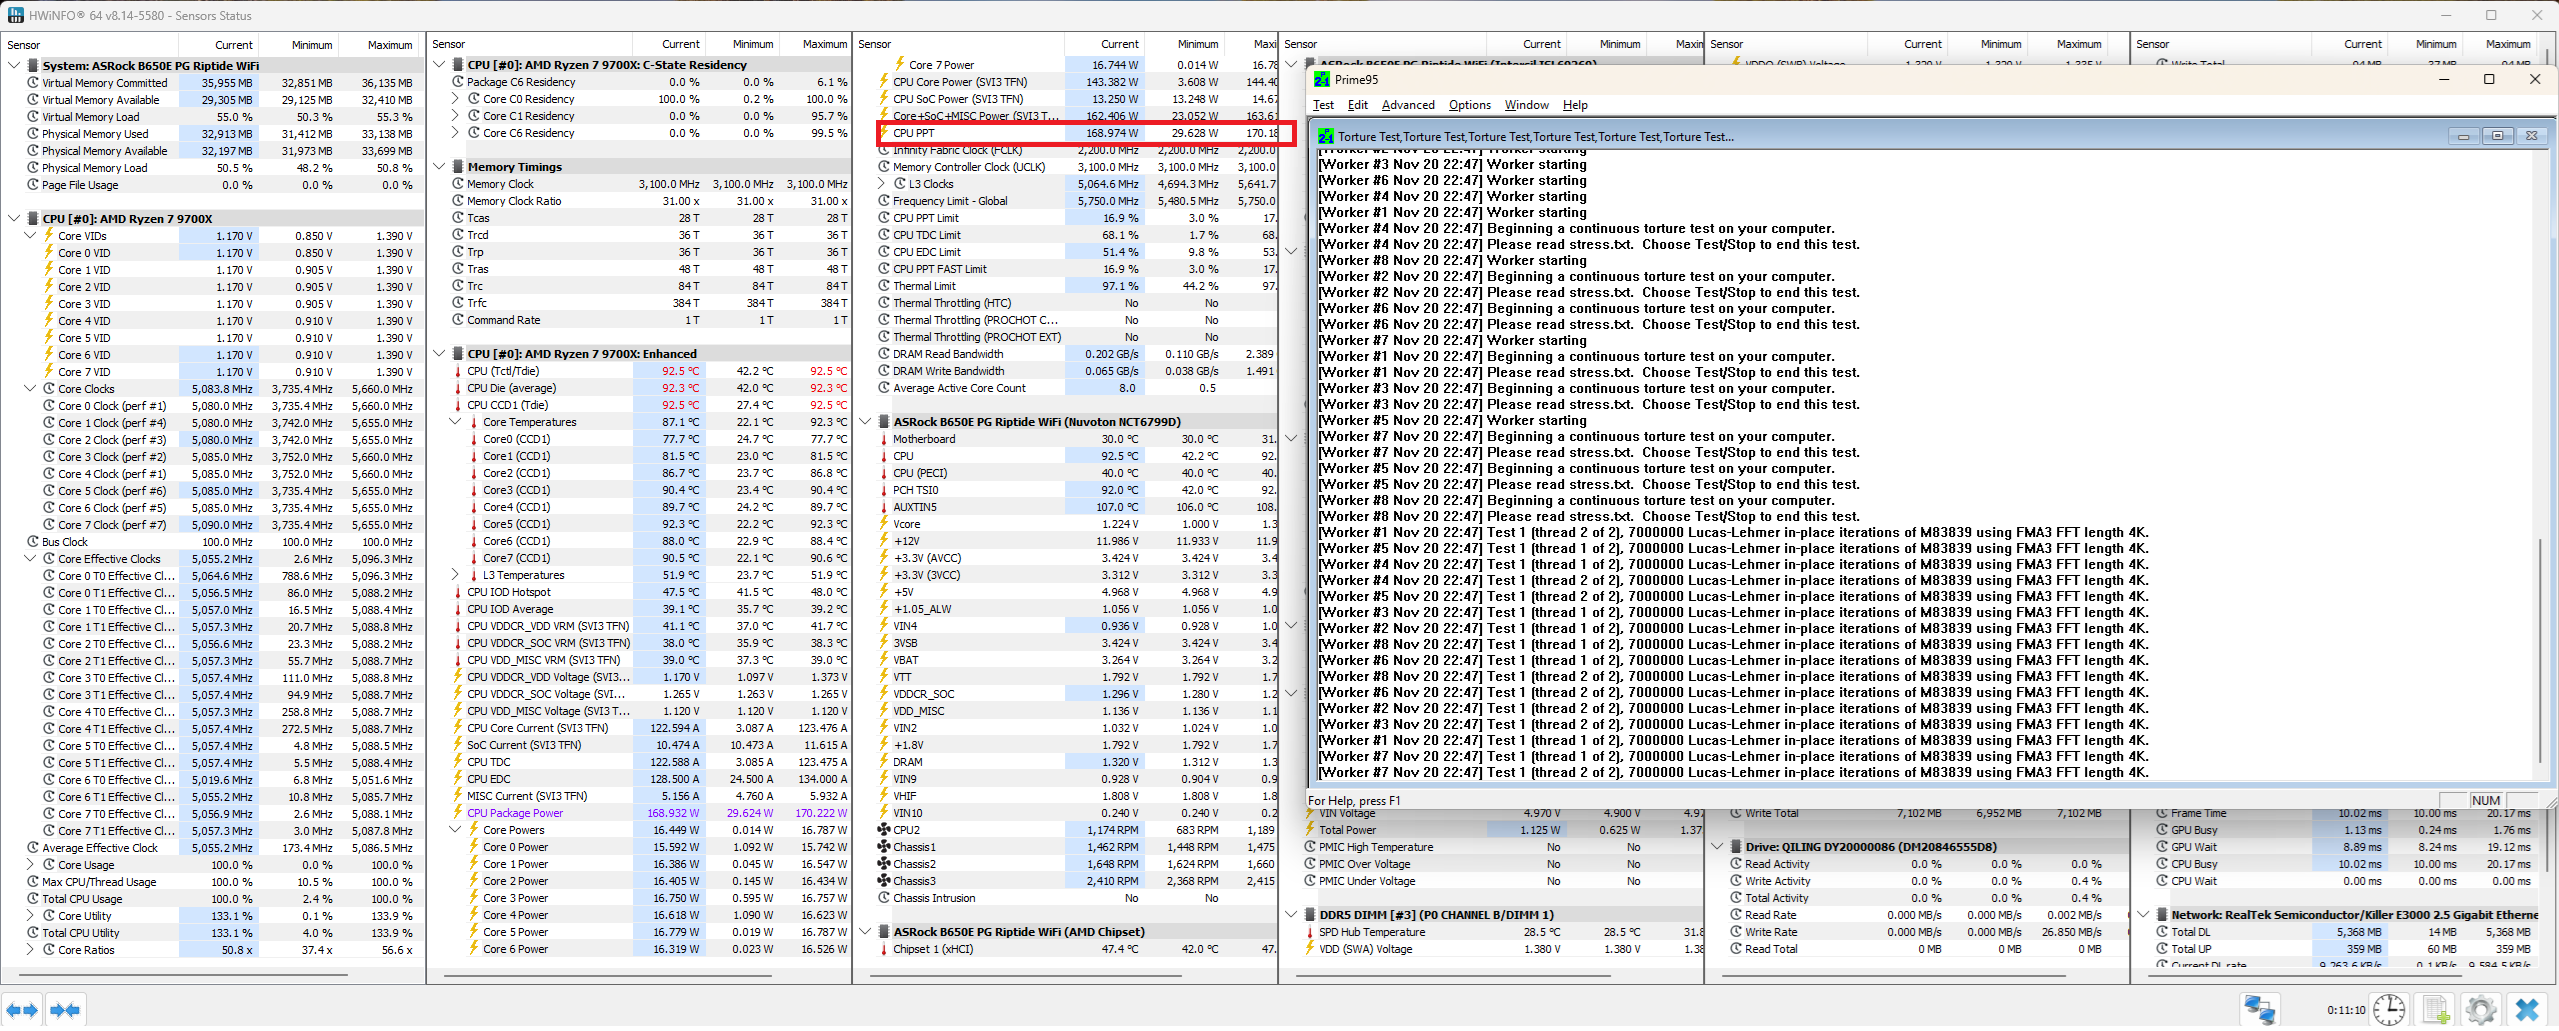Open sensor settings via the gear icon
This screenshot has height=1031, width=2559.
[2480, 1010]
